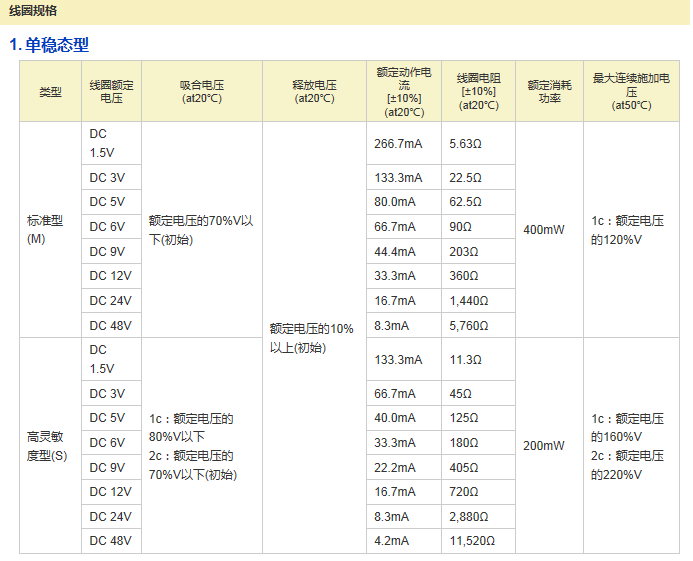Click the 释放电压 (at20℃) header
Image resolution: width=693 pixels, height=561 pixels.
[314, 92]
